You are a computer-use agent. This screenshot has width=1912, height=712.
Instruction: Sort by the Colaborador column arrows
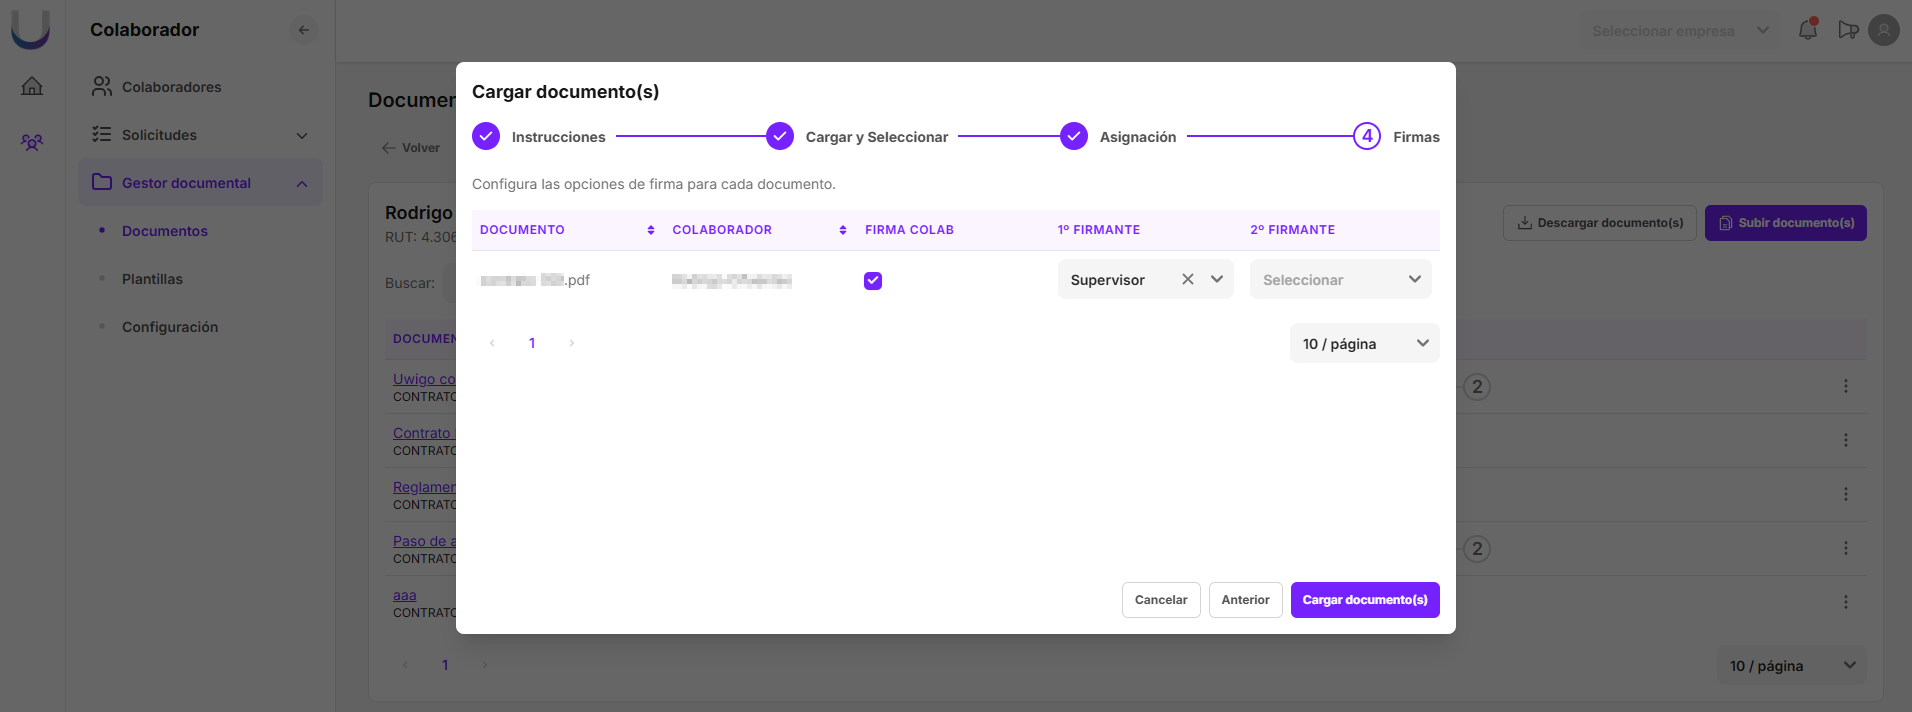point(843,230)
